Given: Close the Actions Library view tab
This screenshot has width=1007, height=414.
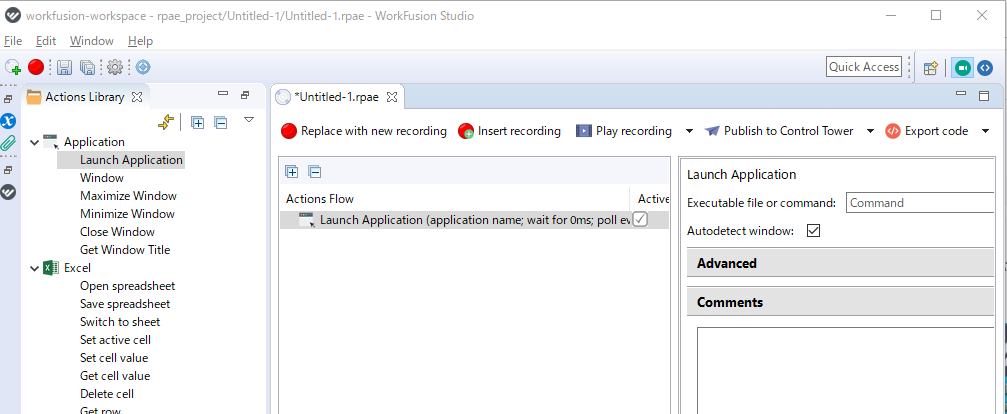Looking at the screenshot, I should (136, 97).
